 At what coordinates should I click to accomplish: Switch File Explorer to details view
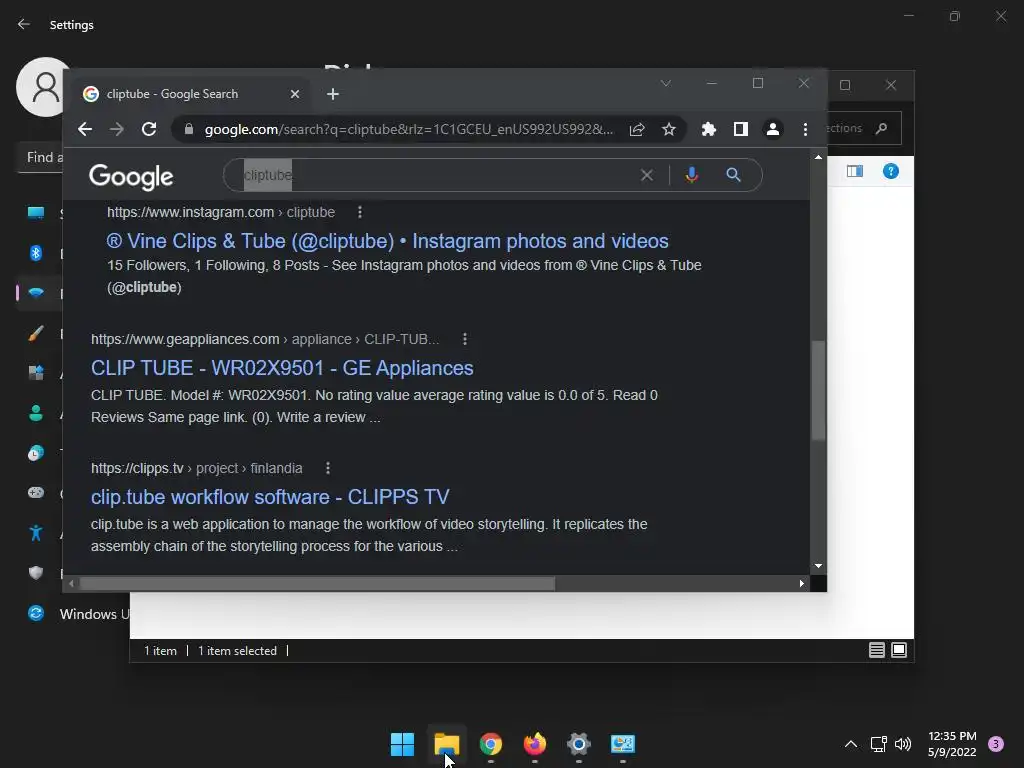click(x=876, y=650)
